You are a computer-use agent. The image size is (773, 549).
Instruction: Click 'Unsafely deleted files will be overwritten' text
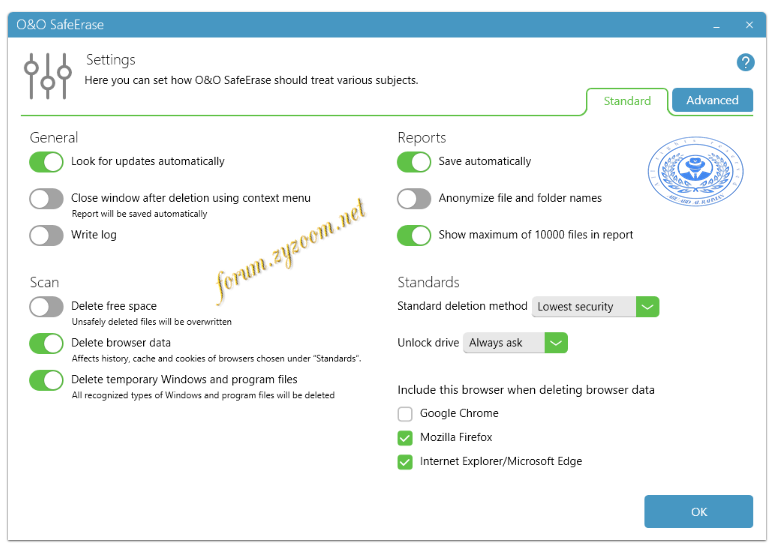coord(152,322)
